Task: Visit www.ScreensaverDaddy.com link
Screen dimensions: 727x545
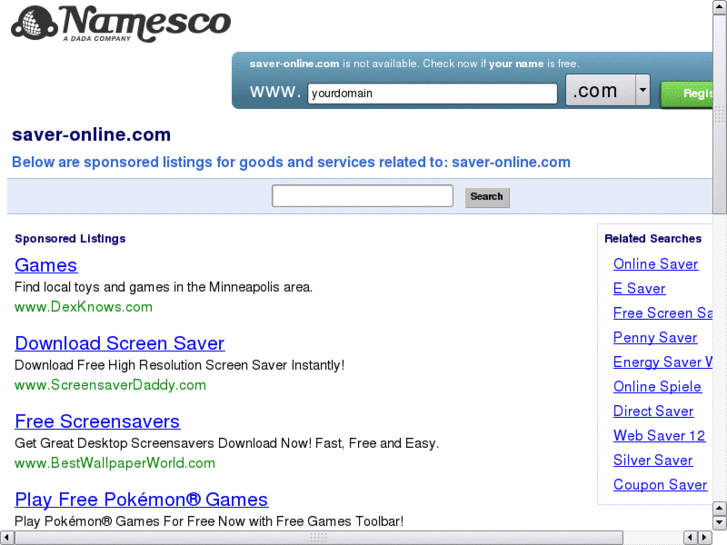Action: 110,385
